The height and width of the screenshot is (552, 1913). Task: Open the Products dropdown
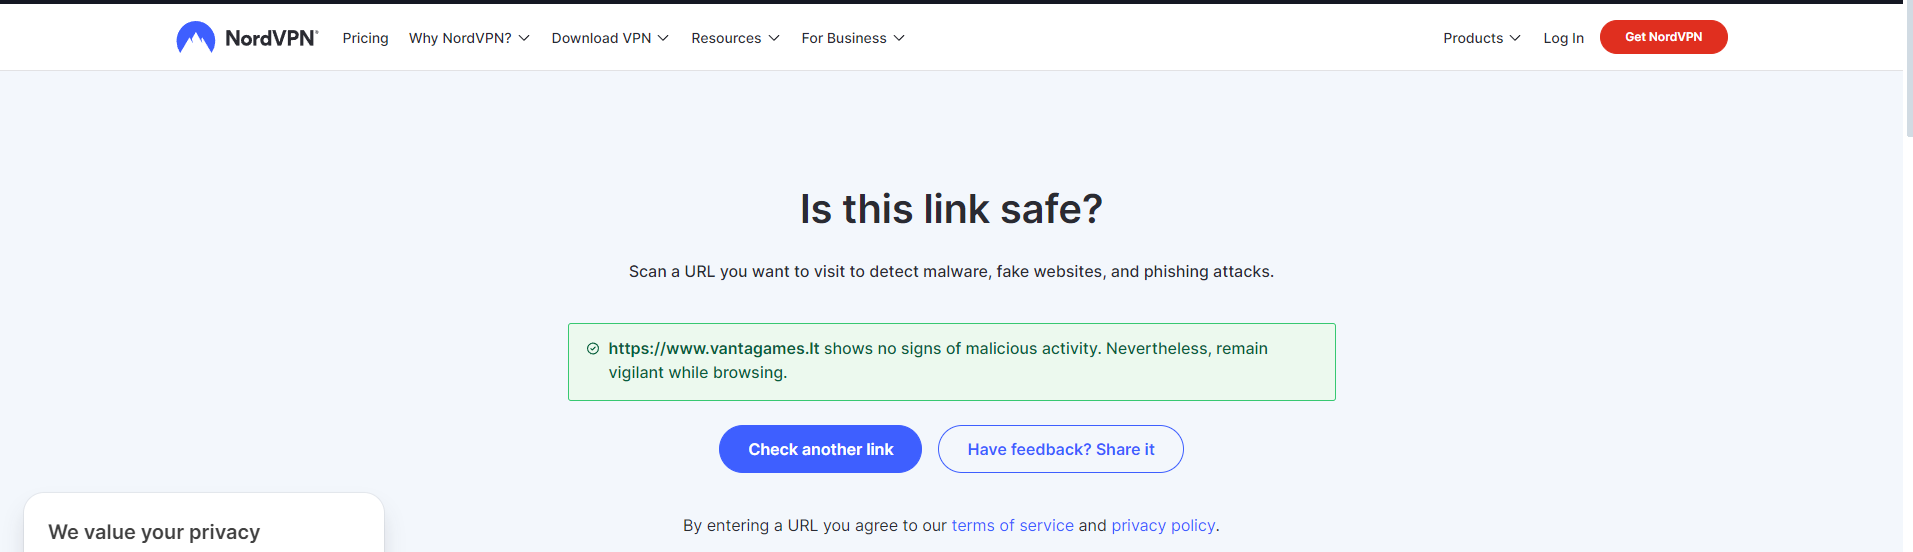(1481, 38)
